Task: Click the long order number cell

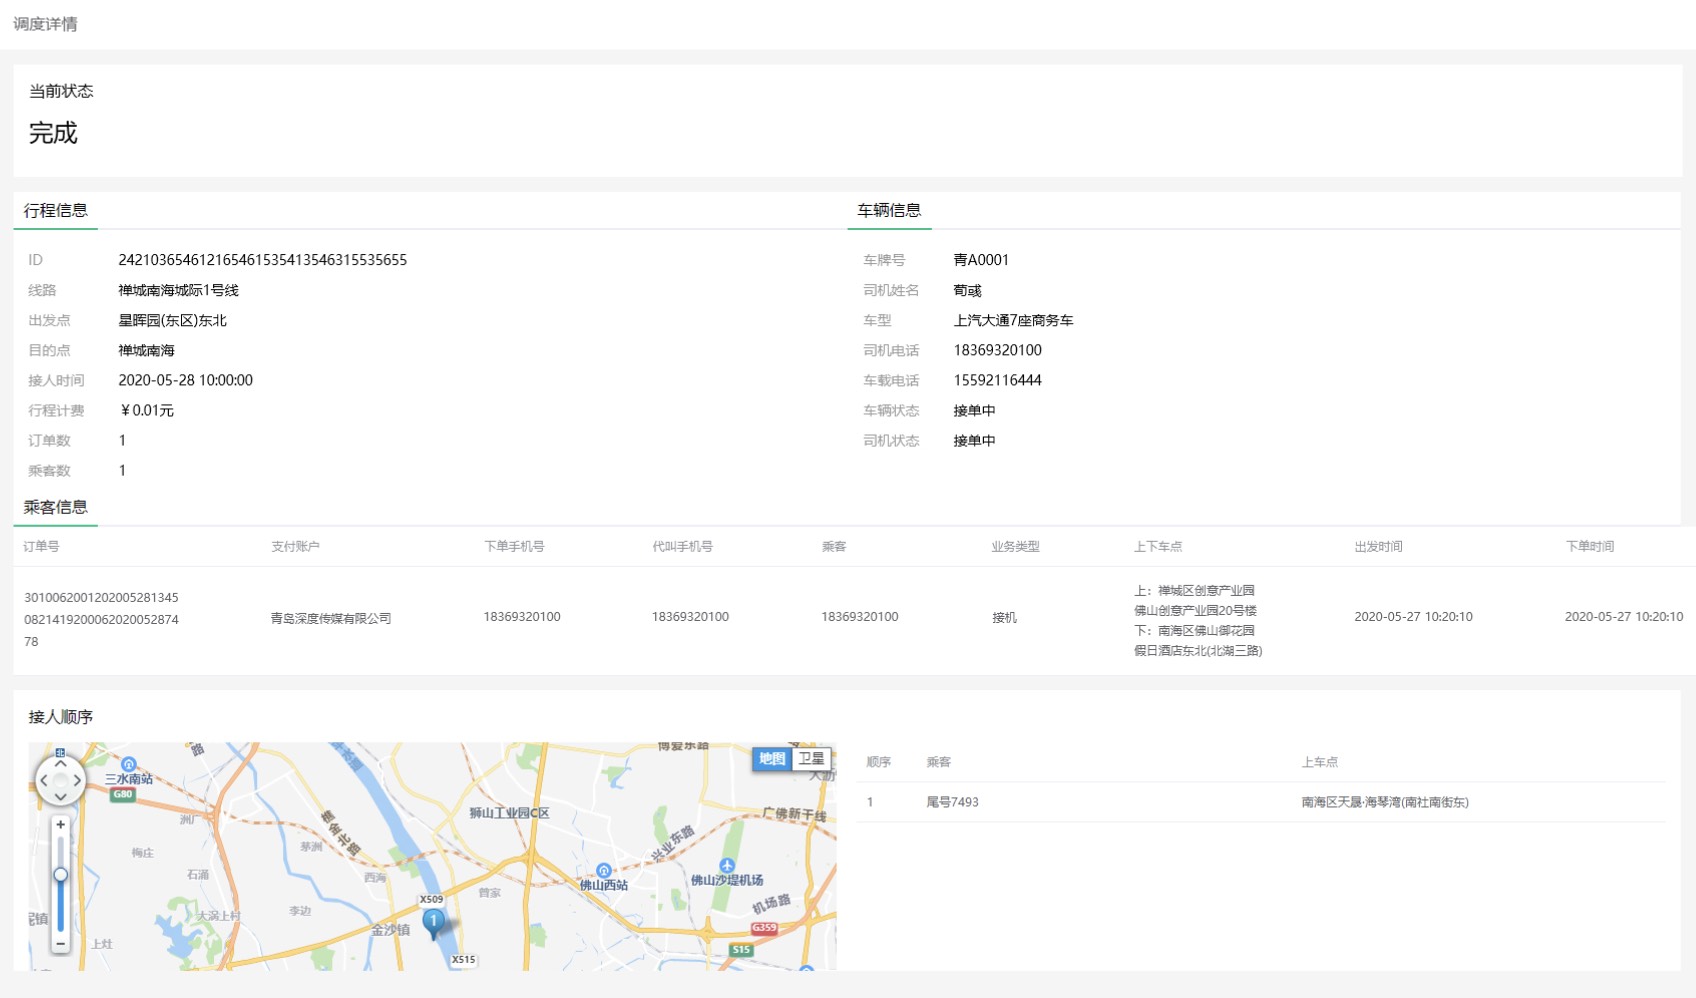Action: click(x=104, y=618)
